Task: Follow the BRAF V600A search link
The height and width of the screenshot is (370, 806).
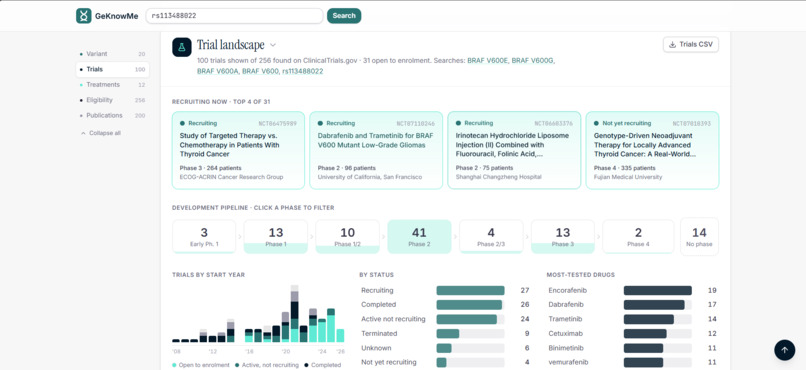Action: tap(218, 71)
